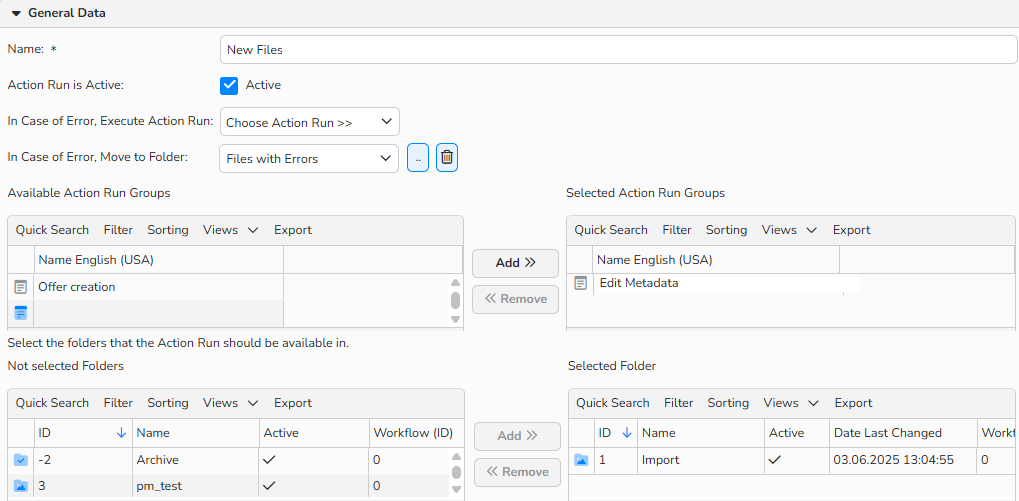Open Filter in Available Action Run Groups
The width and height of the screenshot is (1019, 501).
click(118, 230)
